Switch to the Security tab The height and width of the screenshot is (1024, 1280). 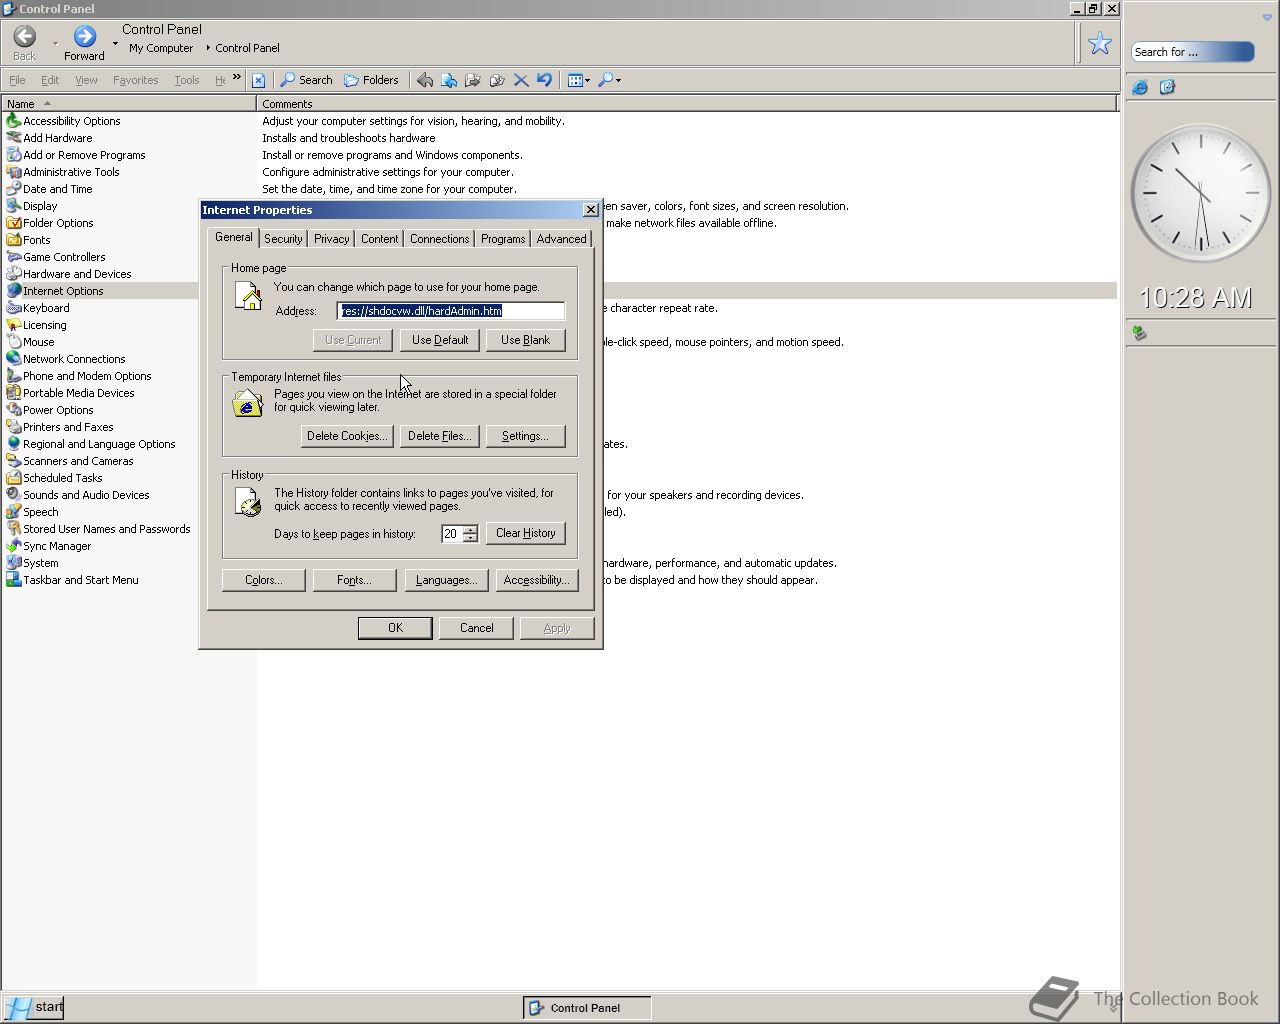(283, 239)
